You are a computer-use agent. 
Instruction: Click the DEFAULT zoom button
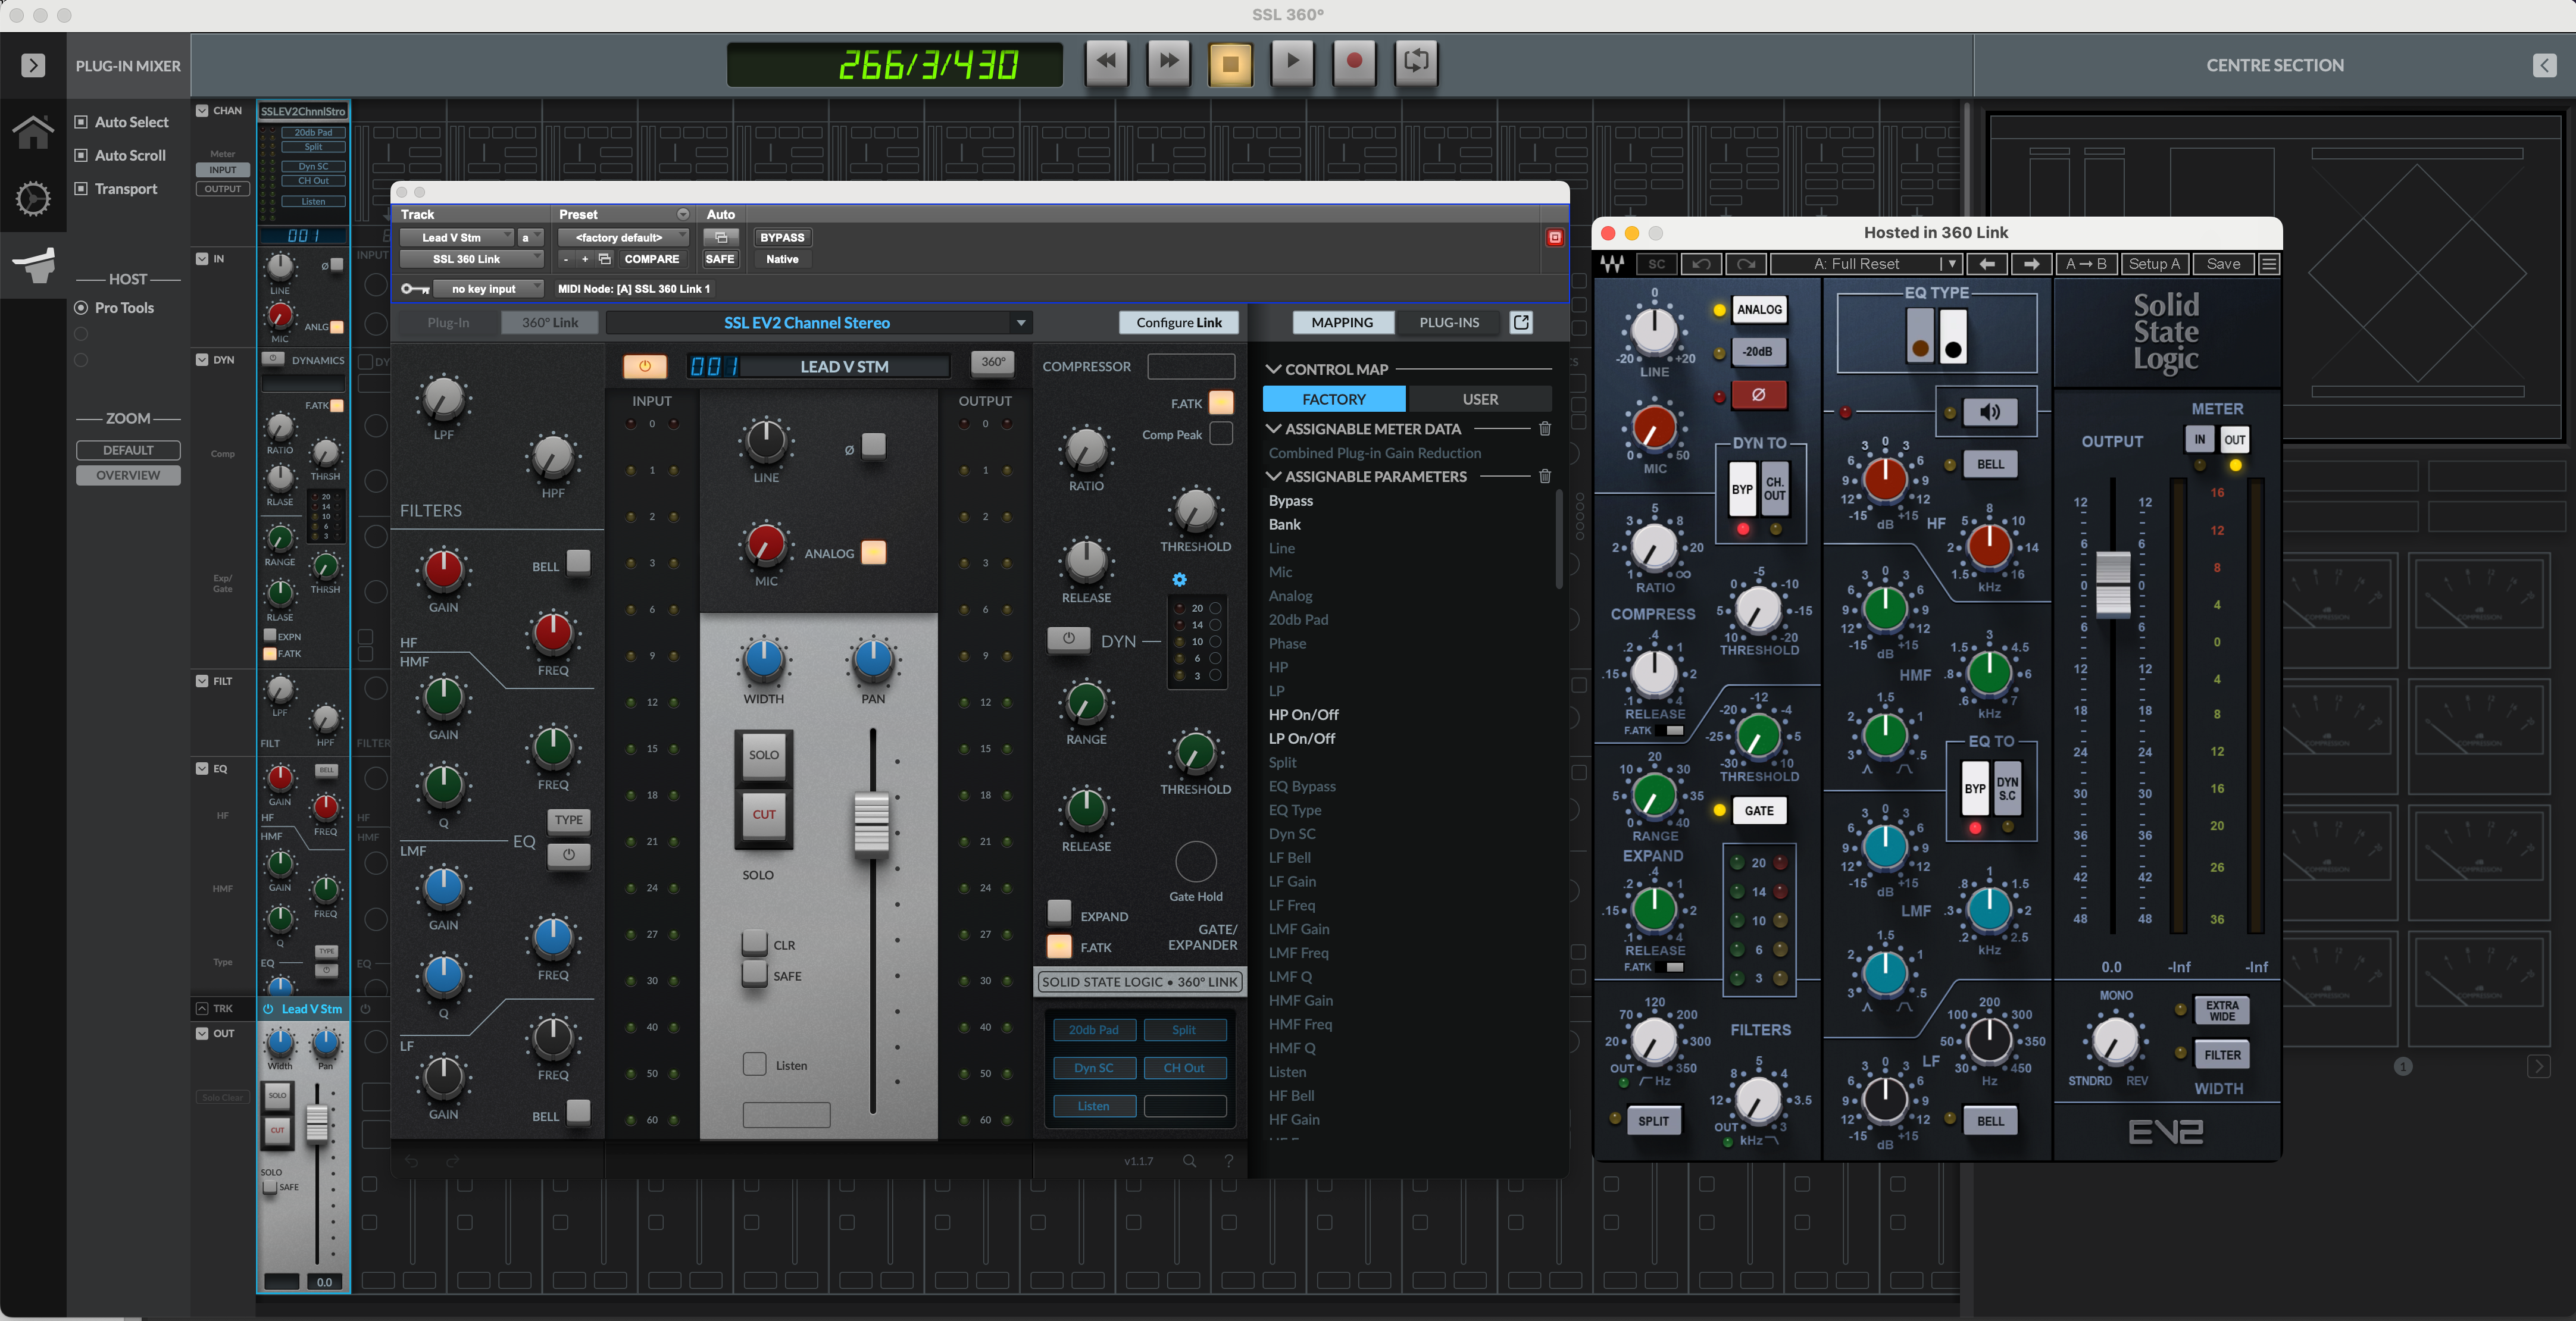coord(128,450)
